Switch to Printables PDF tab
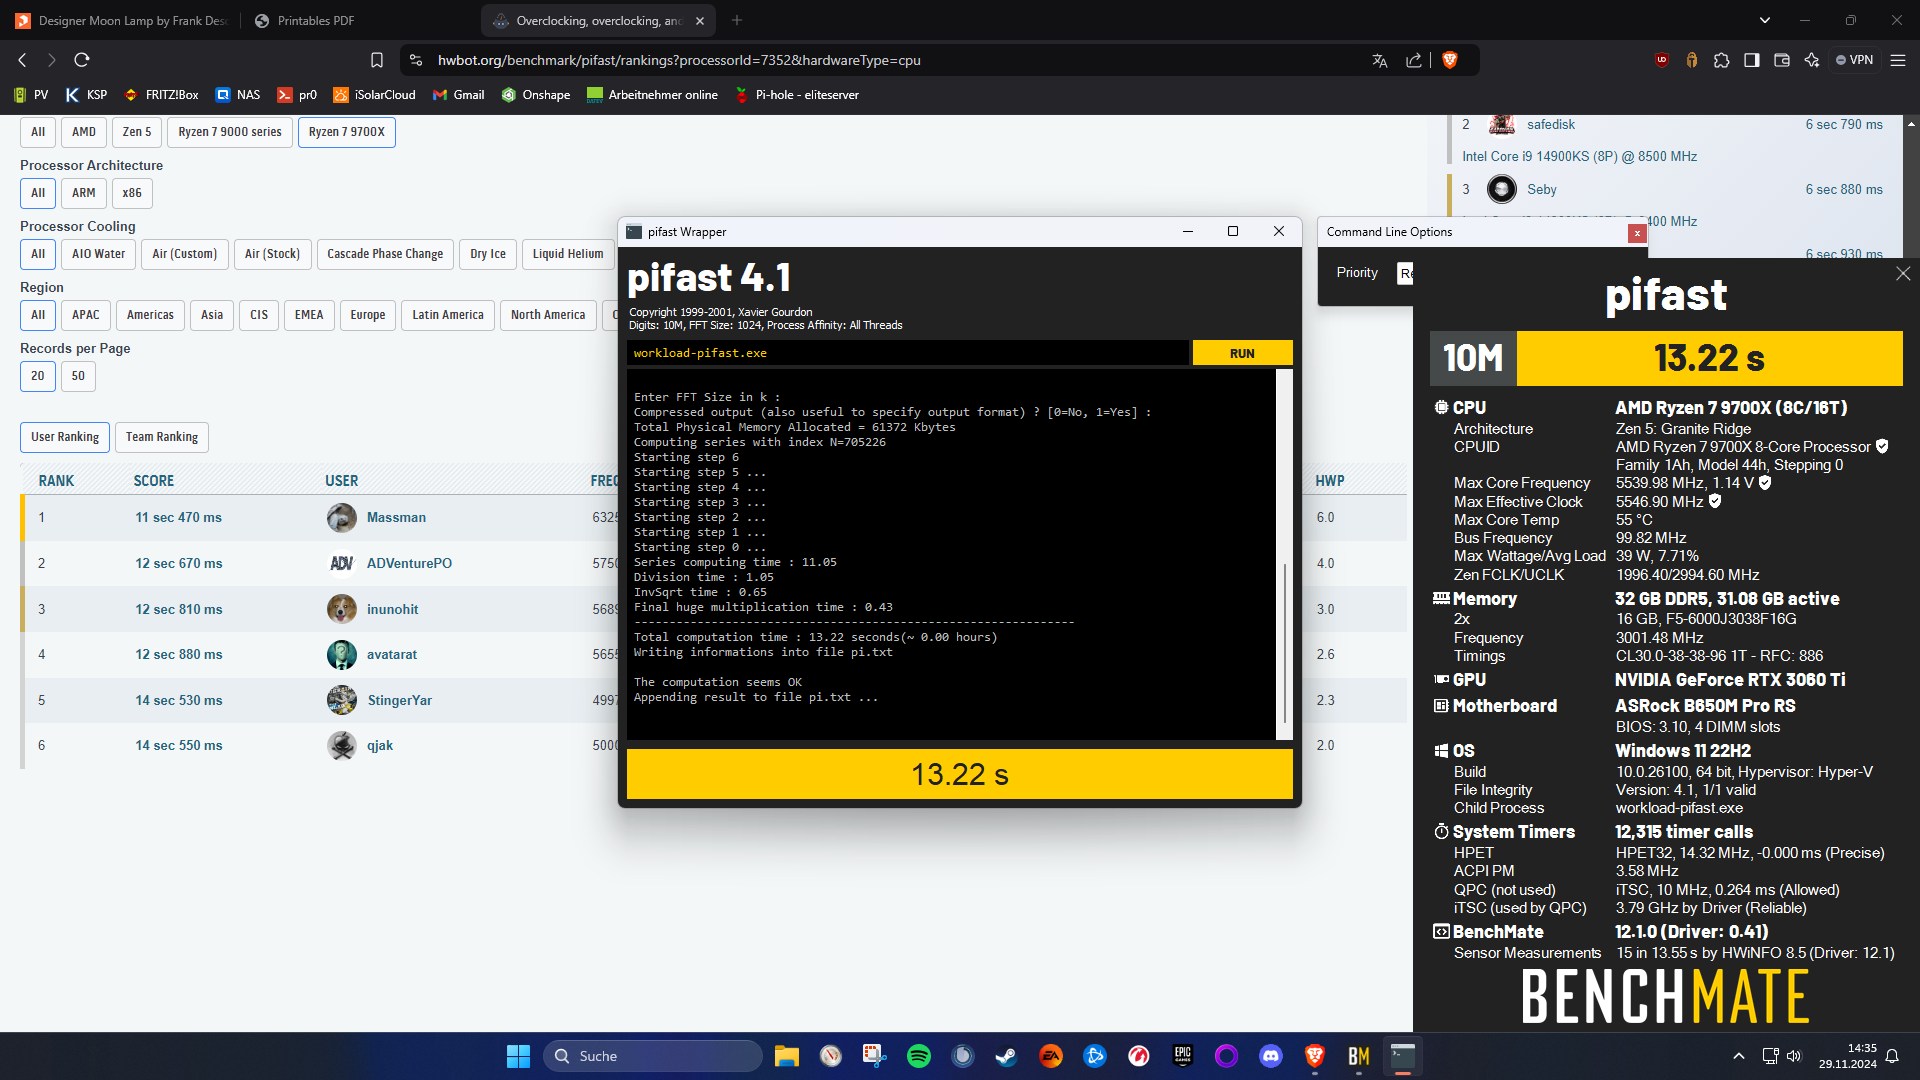Image resolution: width=1920 pixels, height=1080 pixels. coord(304,20)
